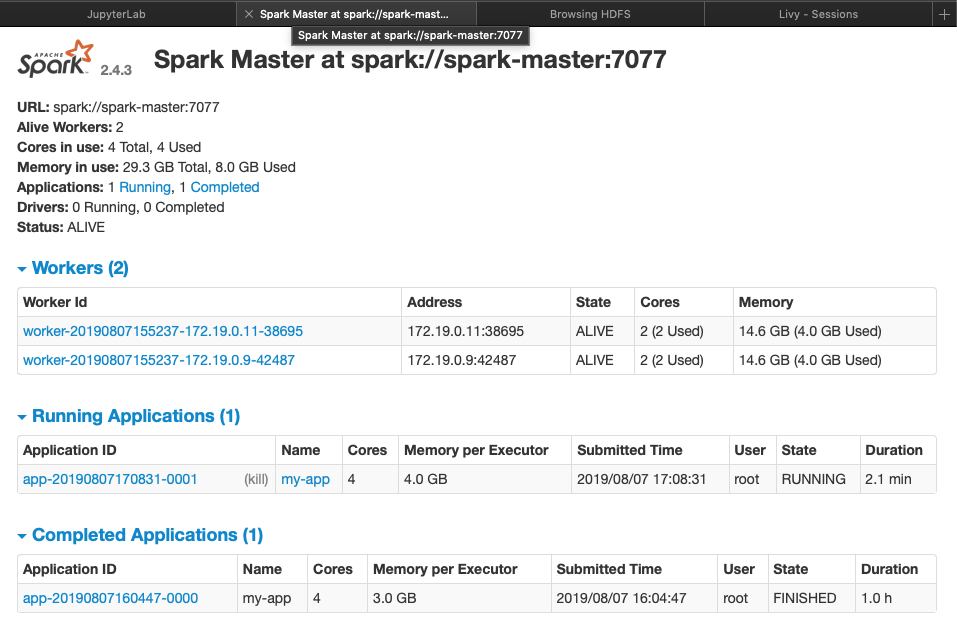Kill the running my-app application

(256, 479)
